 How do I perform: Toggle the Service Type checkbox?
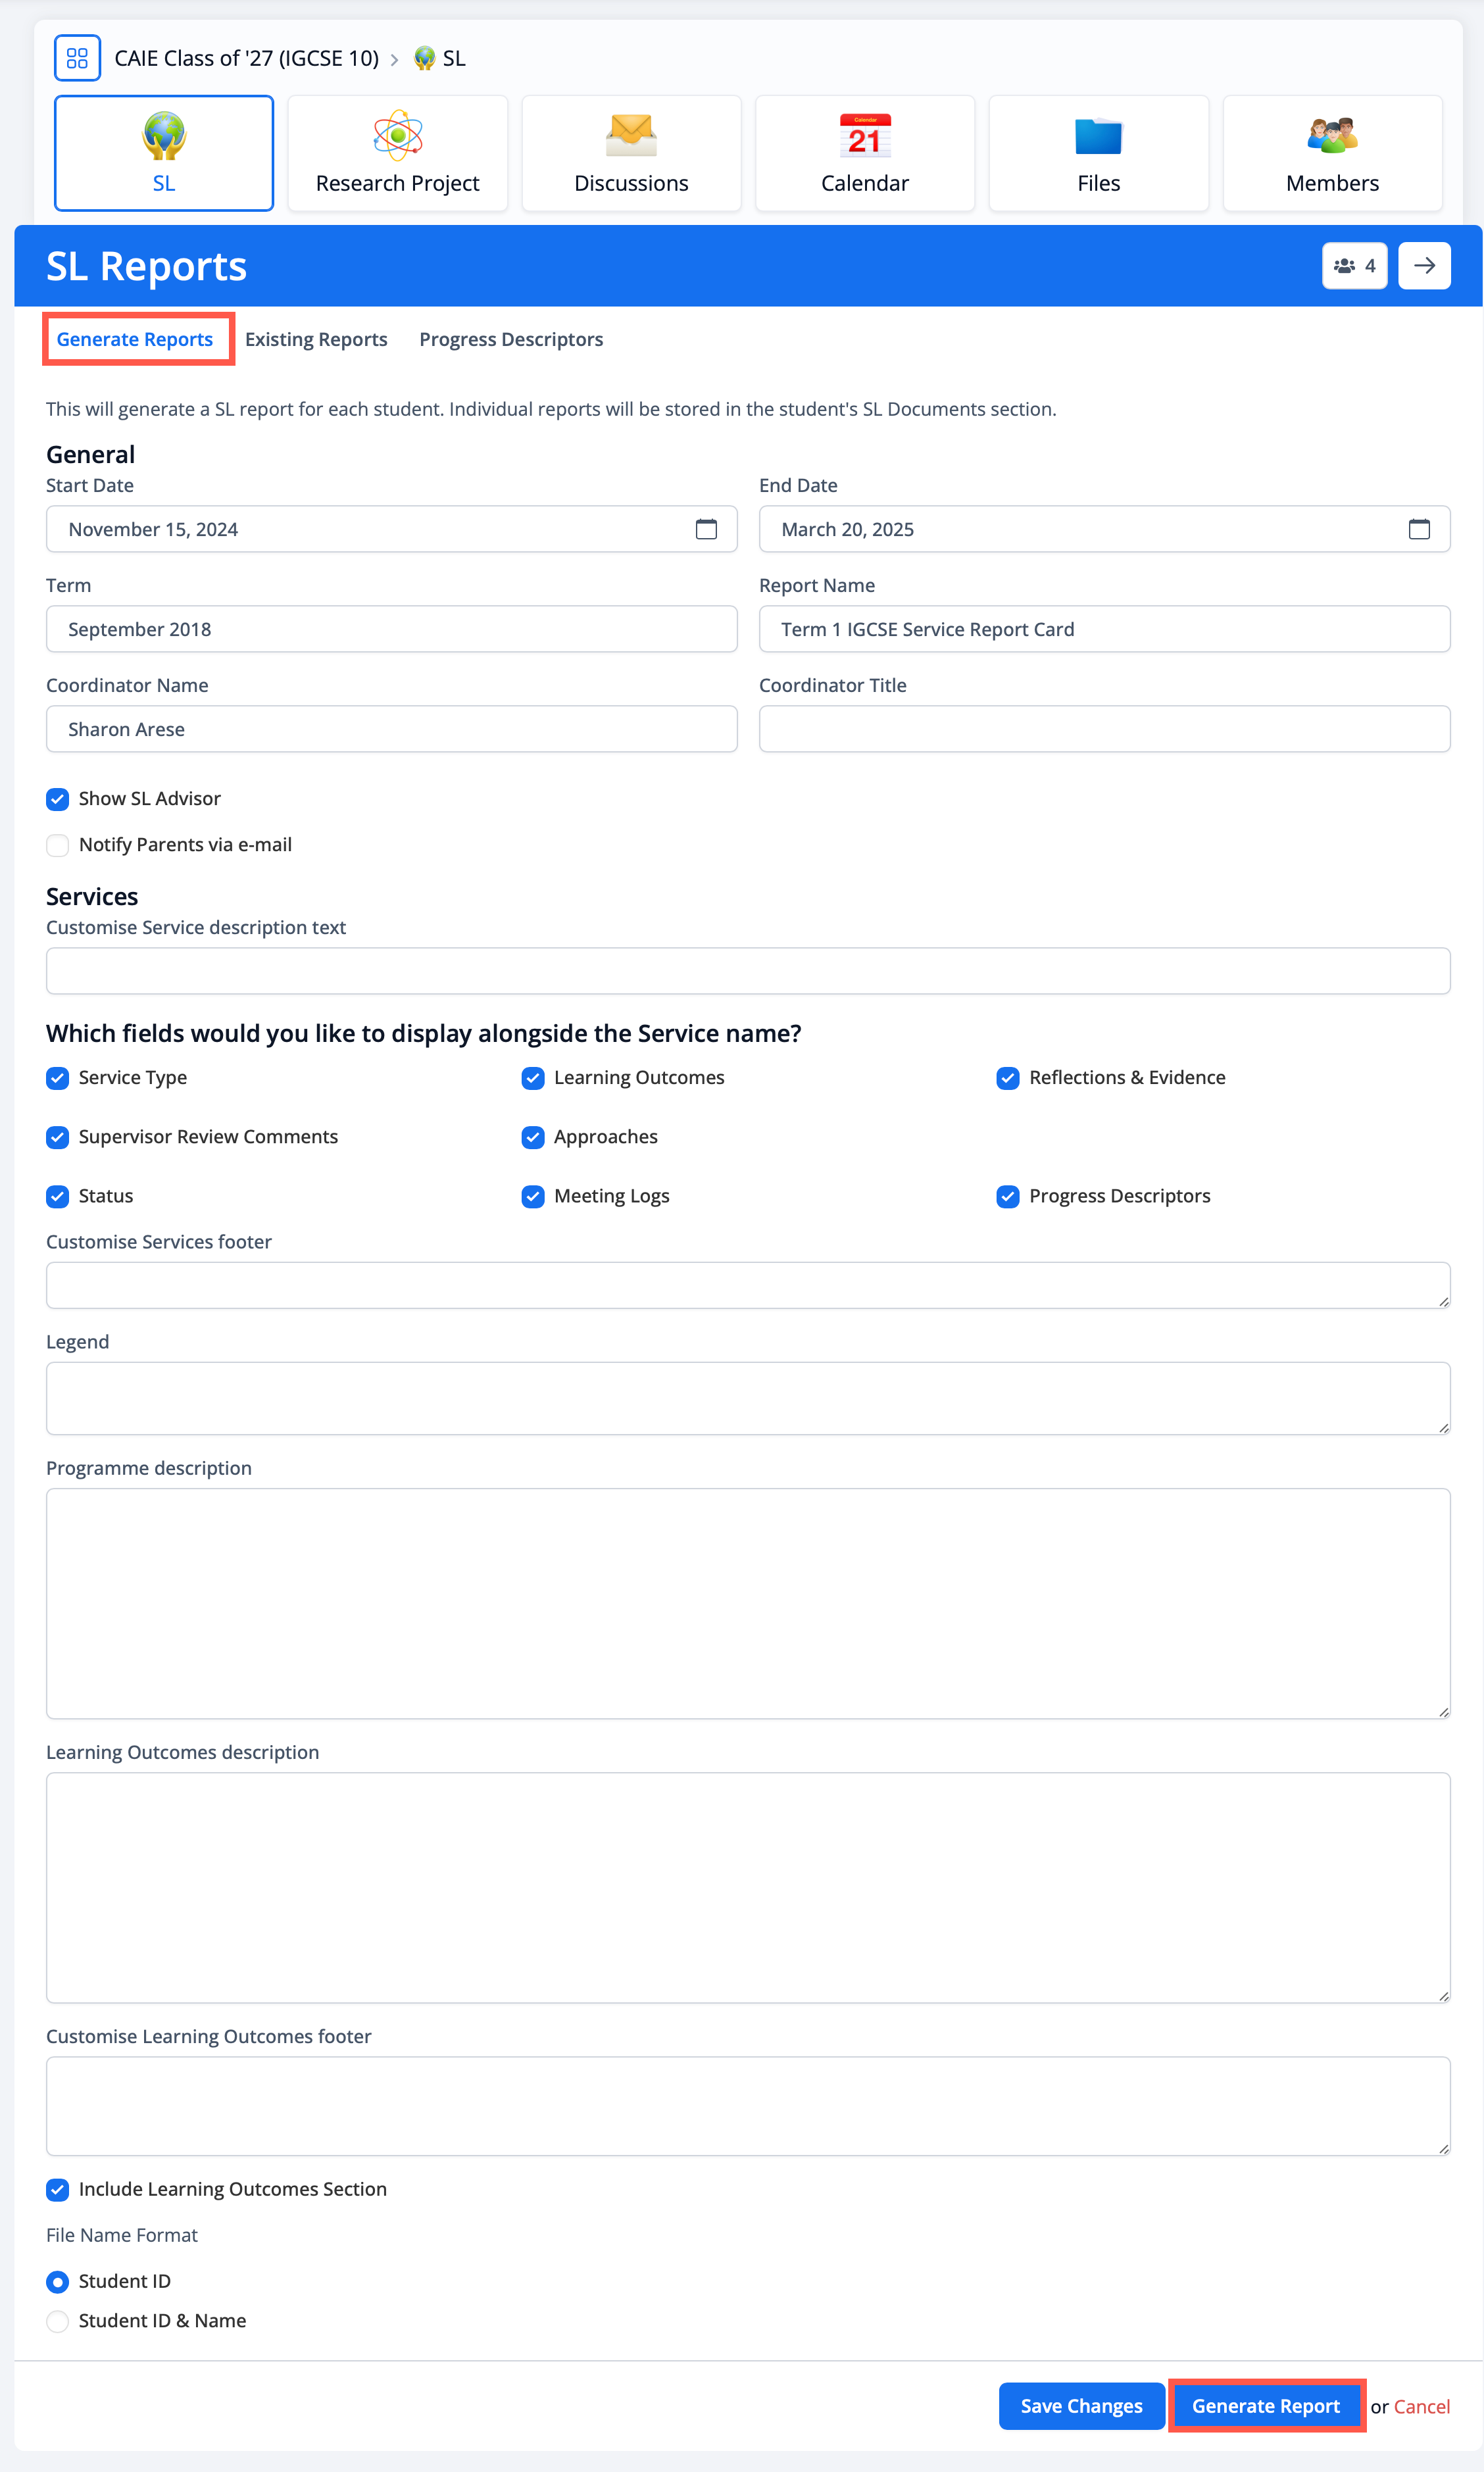(x=58, y=1078)
